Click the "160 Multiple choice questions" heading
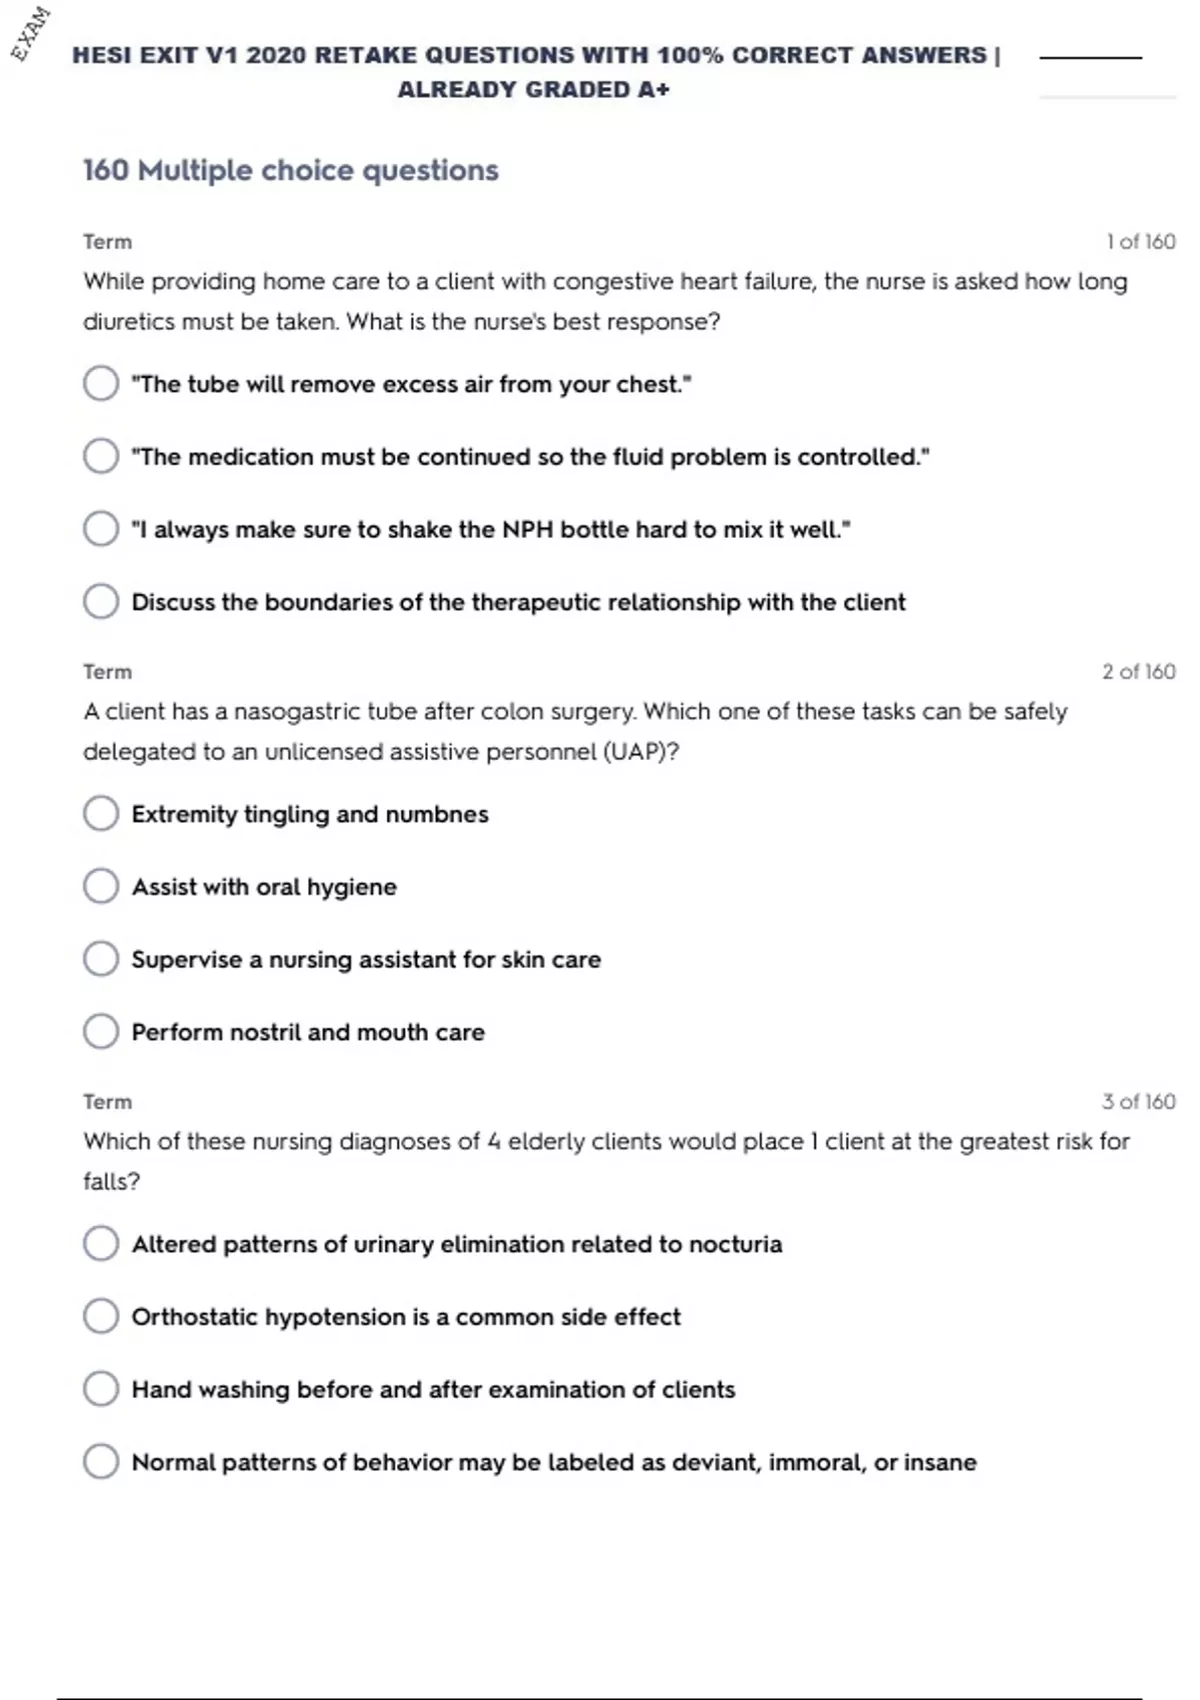 [x=290, y=171]
